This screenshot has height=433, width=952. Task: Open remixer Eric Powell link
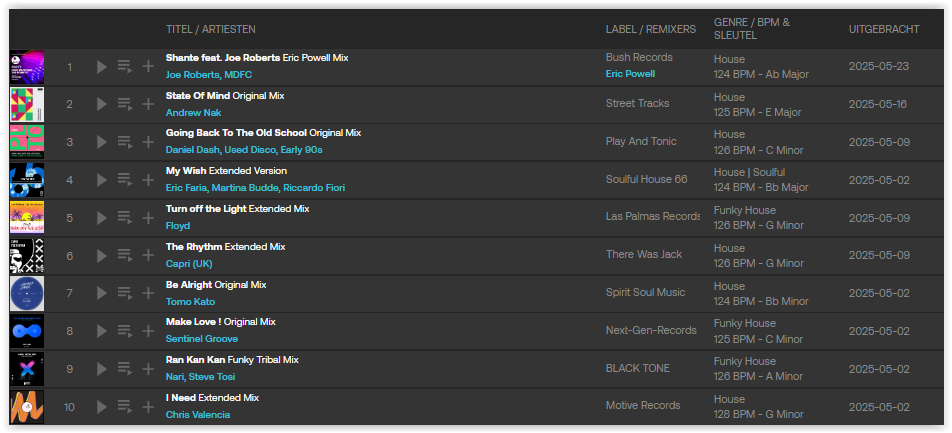click(x=630, y=73)
